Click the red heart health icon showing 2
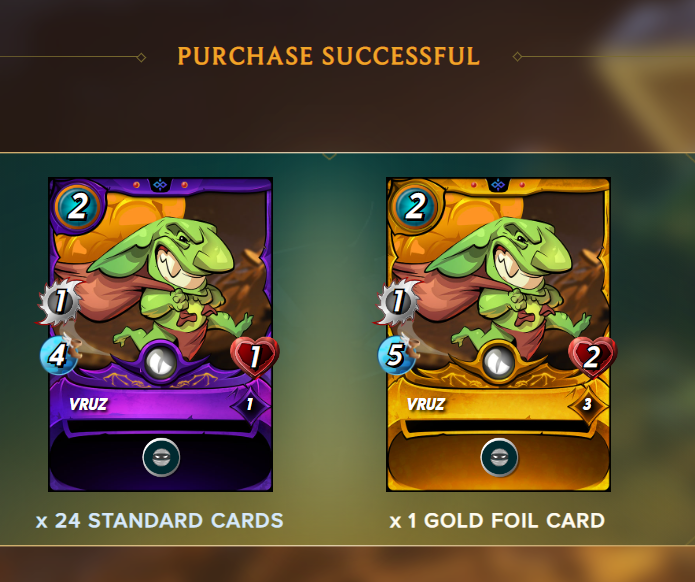Image resolution: width=695 pixels, height=582 pixels. pos(593,357)
